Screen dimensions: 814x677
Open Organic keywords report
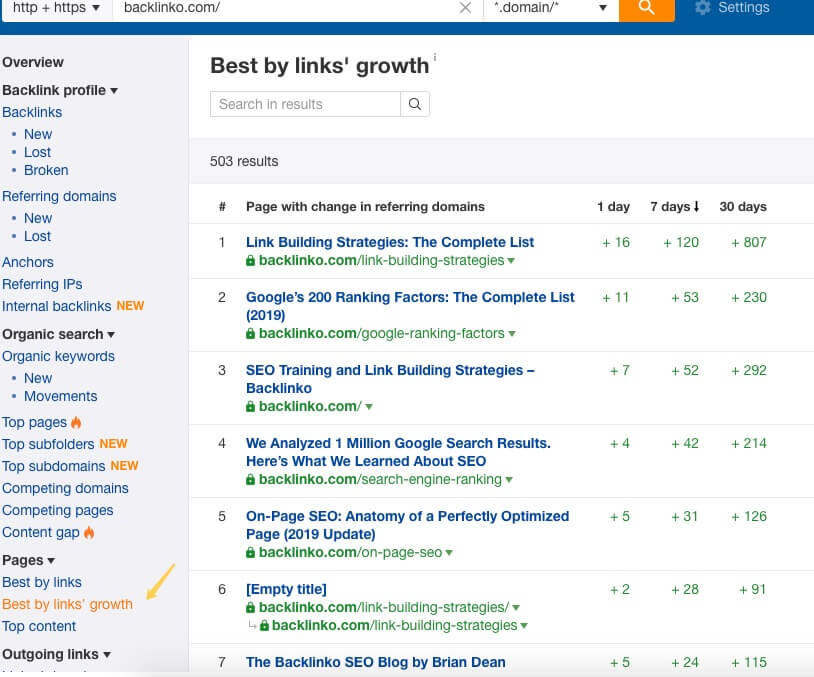[x=58, y=356]
